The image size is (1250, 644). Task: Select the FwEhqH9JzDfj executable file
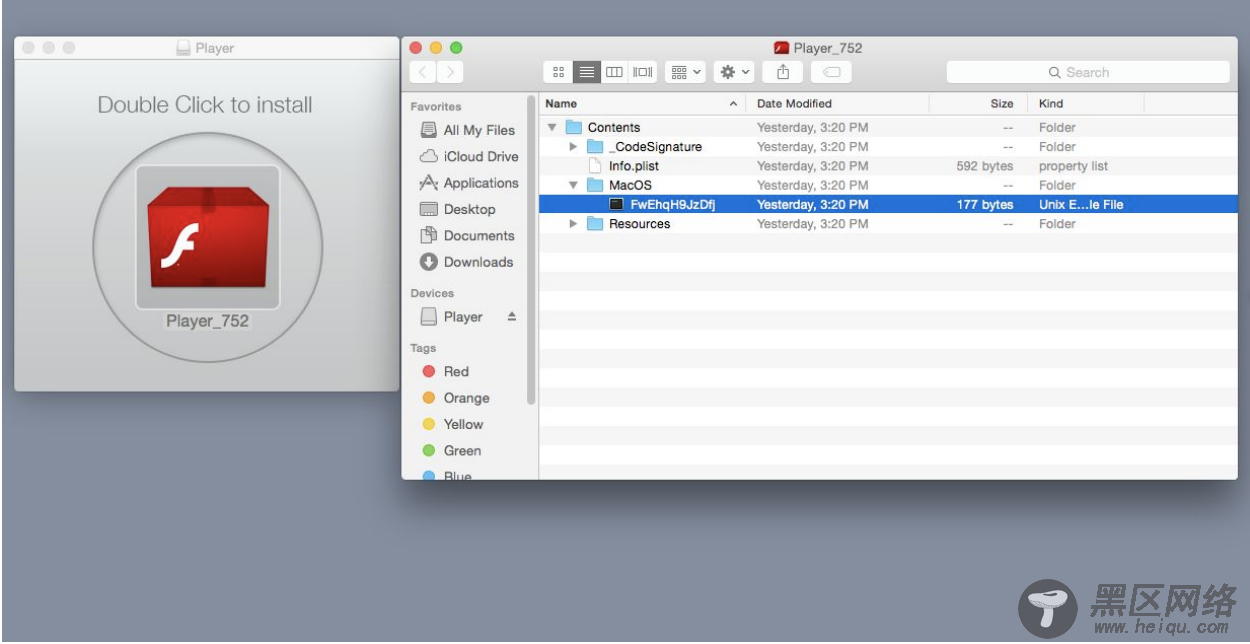(x=888, y=204)
